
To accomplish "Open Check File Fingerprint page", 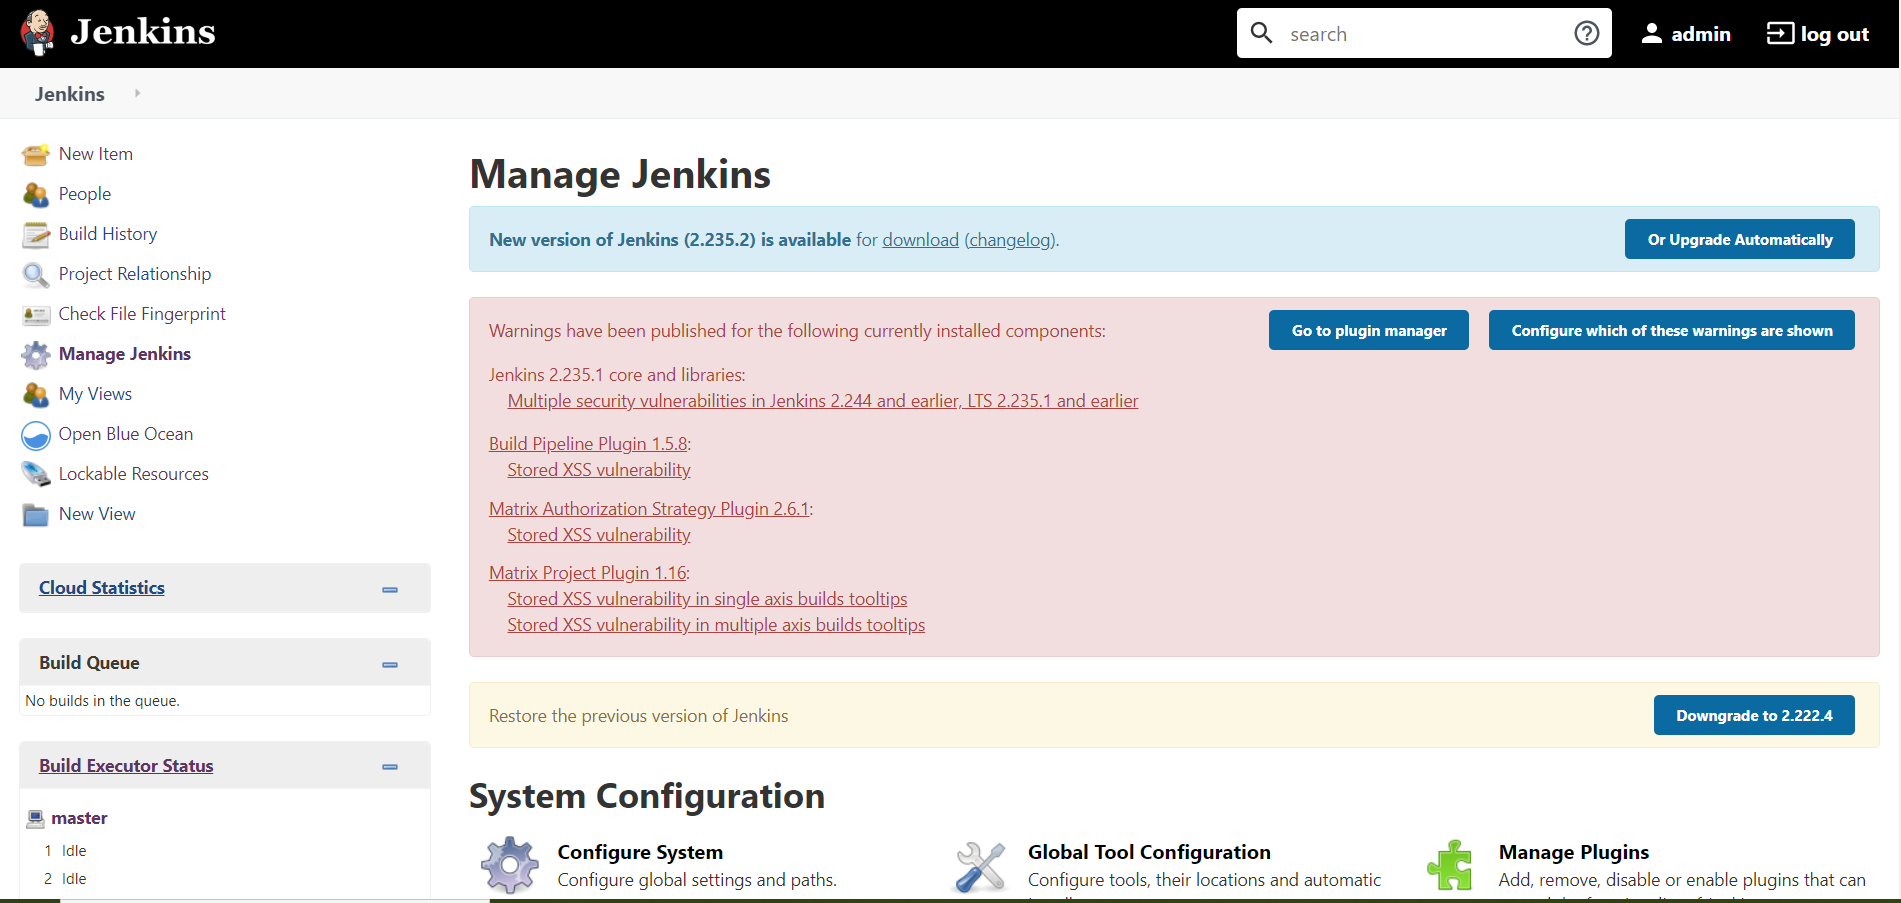I will point(142,314).
